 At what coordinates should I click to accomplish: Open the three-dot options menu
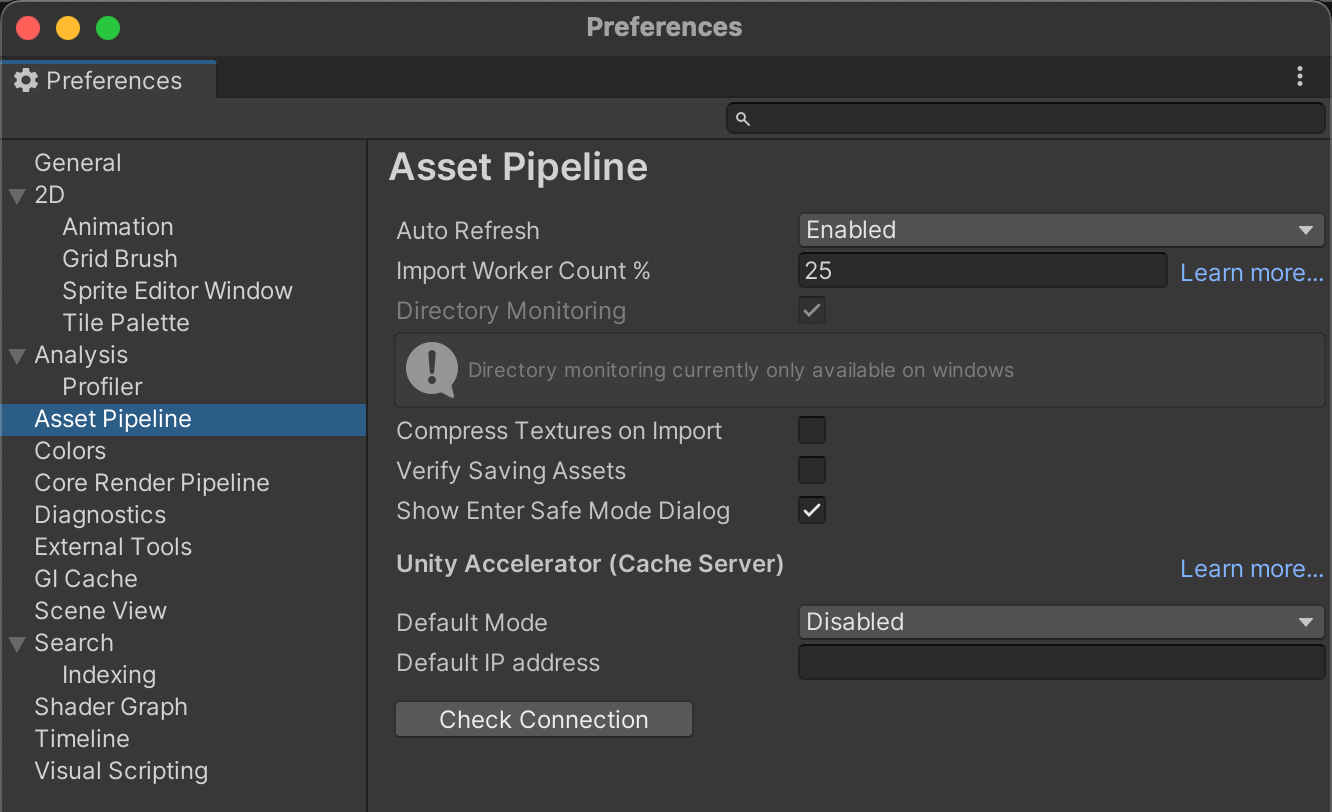click(1299, 77)
